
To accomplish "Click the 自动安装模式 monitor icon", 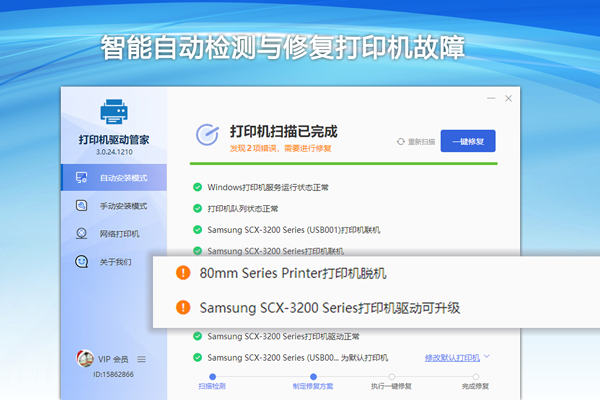I will tap(82, 178).
